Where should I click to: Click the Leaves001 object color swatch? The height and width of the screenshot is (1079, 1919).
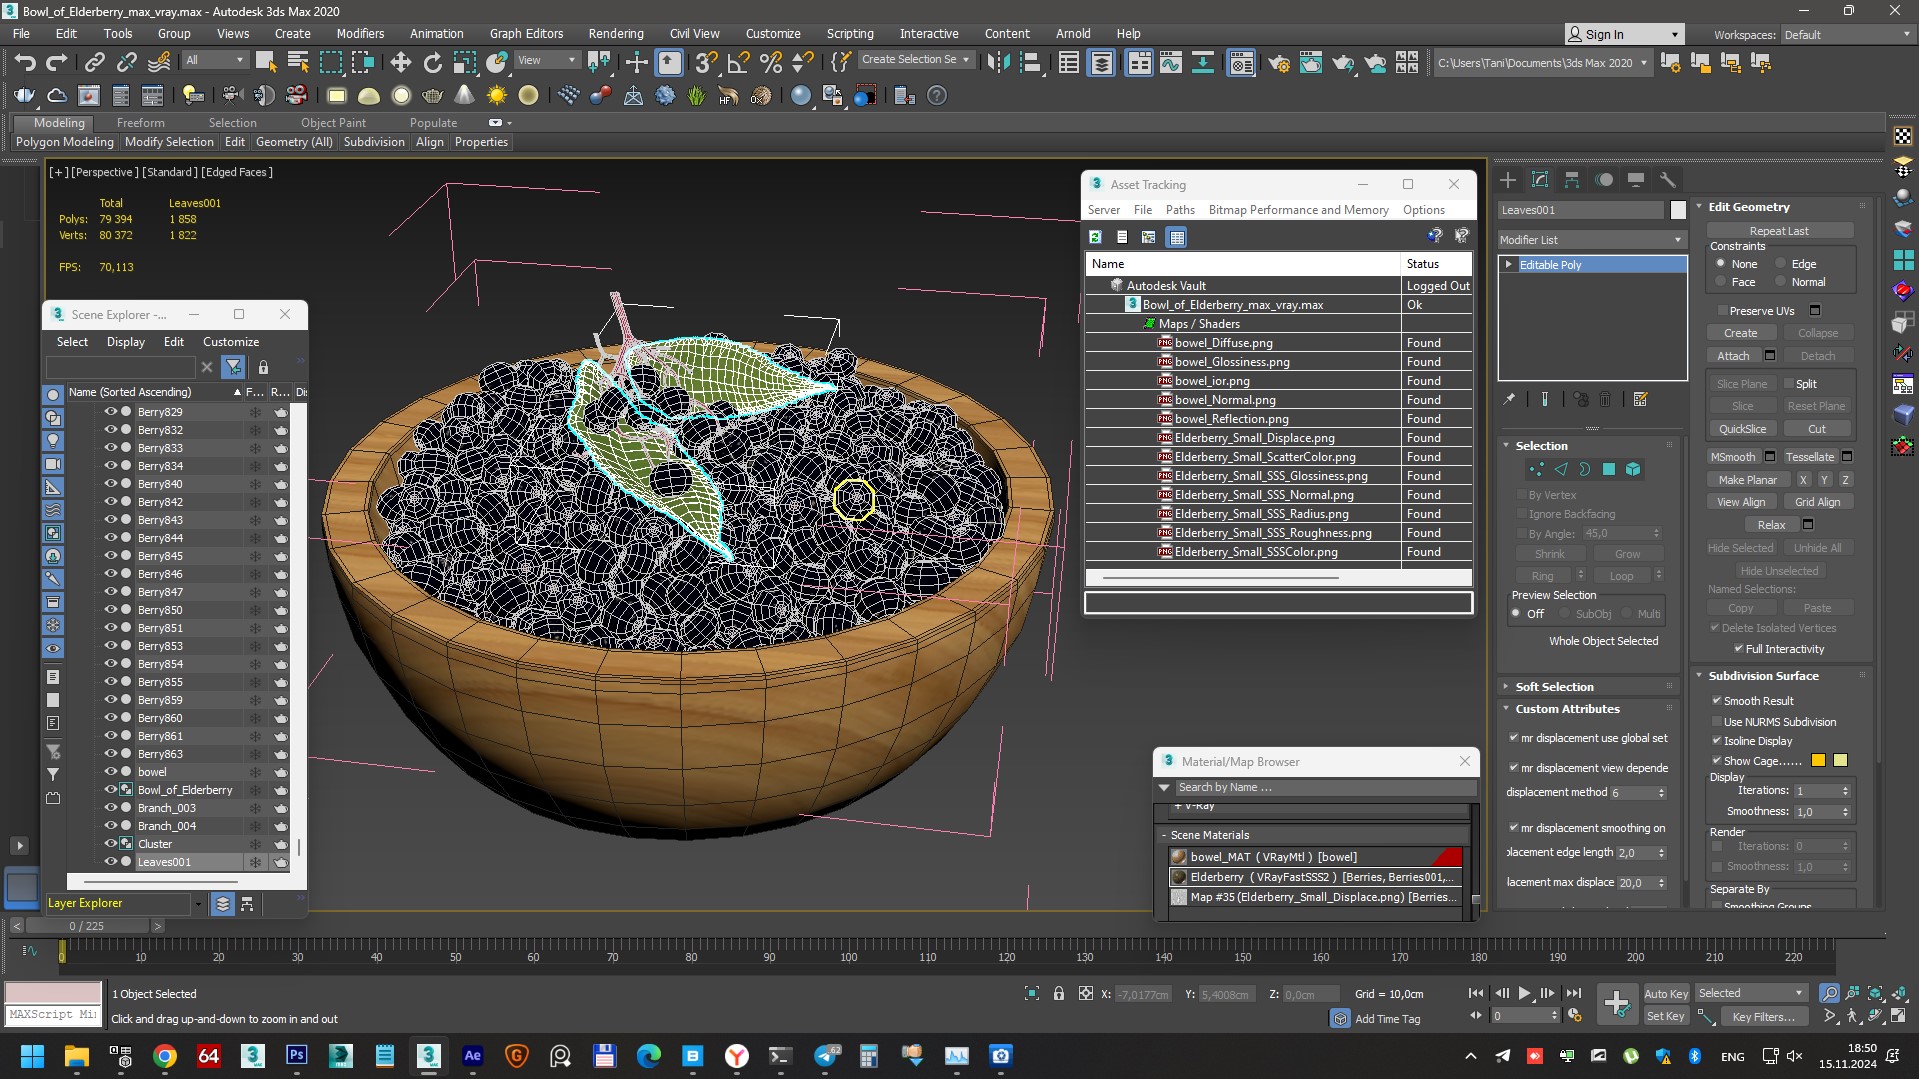1678,210
